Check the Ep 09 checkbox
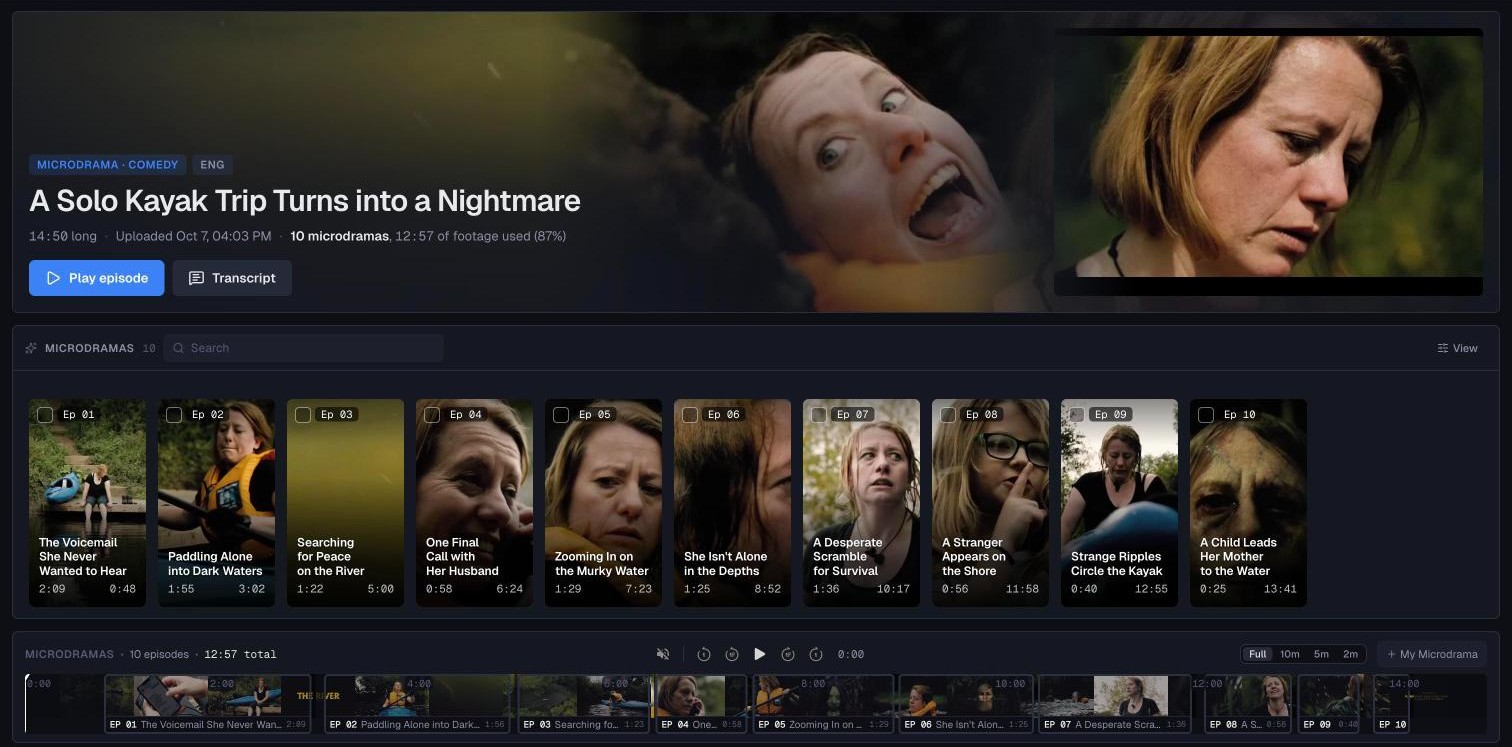This screenshot has width=1512, height=747. [x=1077, y=414]
